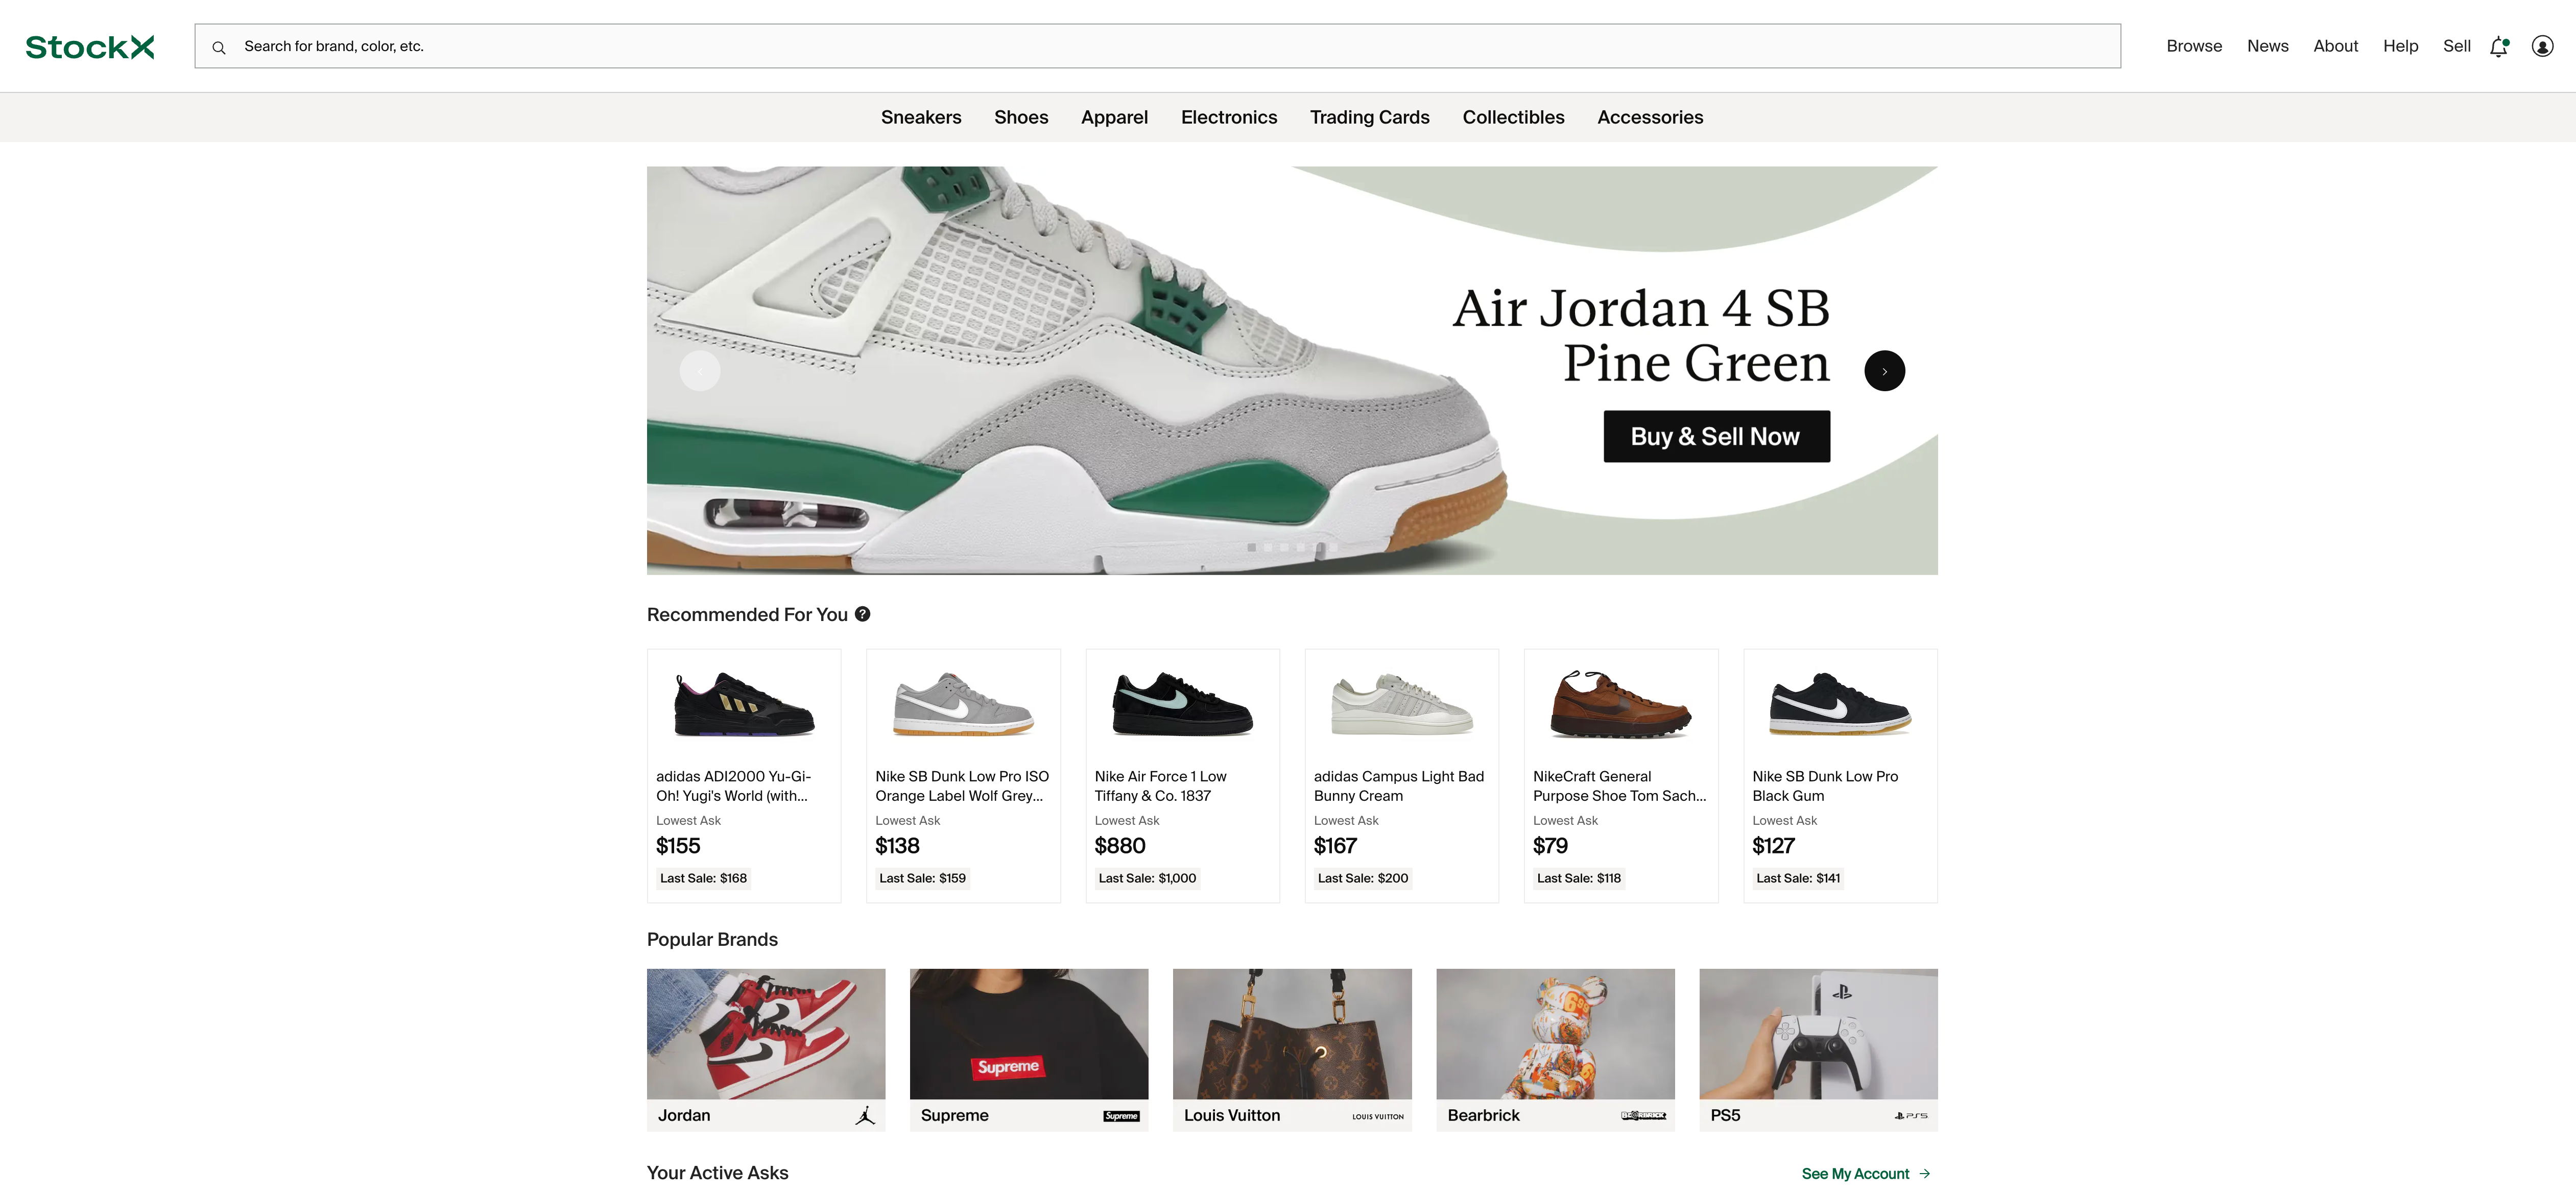Open the Browse menu
Image resolution: width=2576 pixels, height=1193 pixels.
click(2193, 46)
